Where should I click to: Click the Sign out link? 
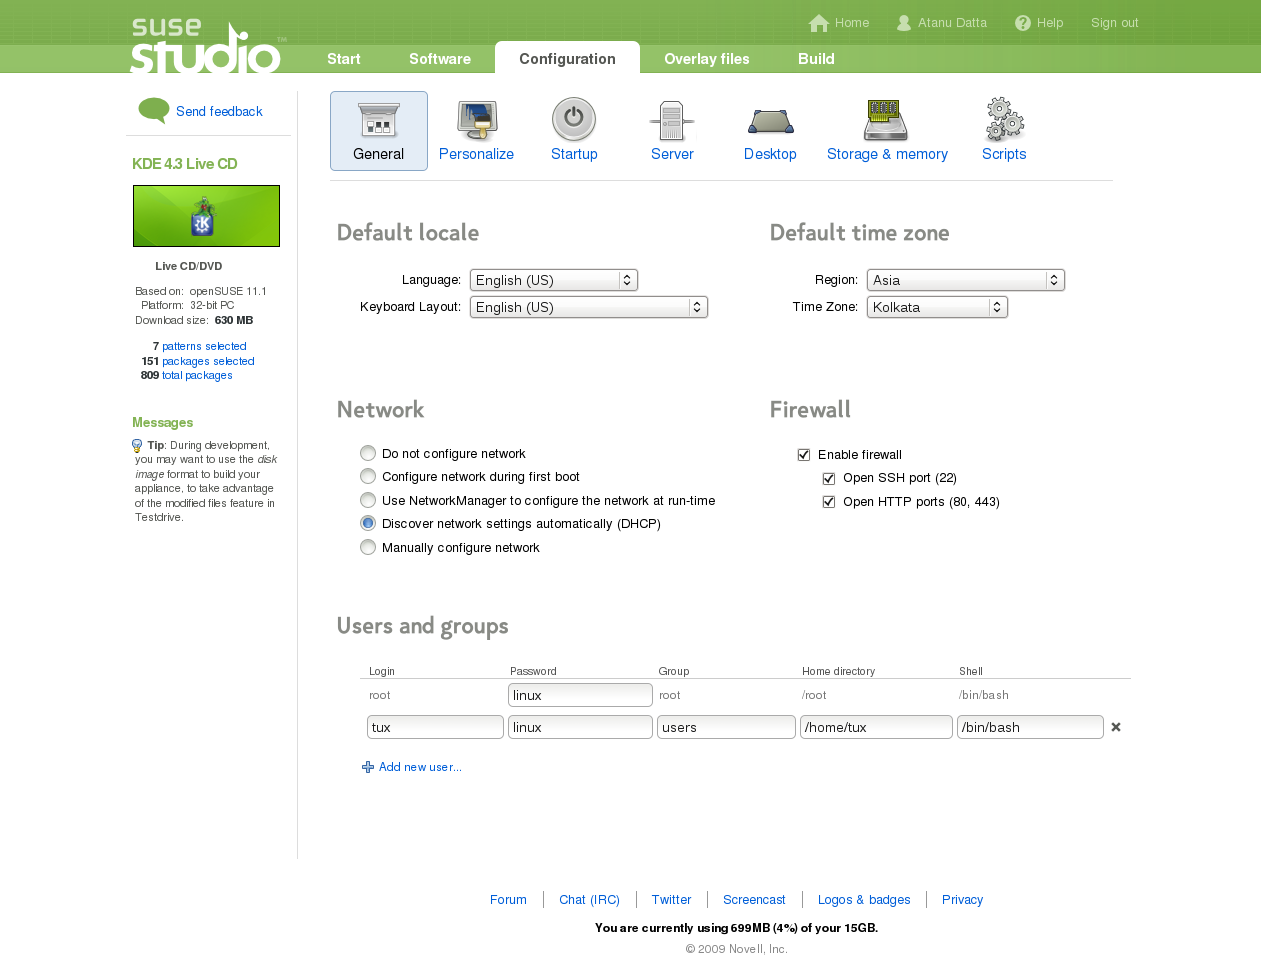[1115, 23]
